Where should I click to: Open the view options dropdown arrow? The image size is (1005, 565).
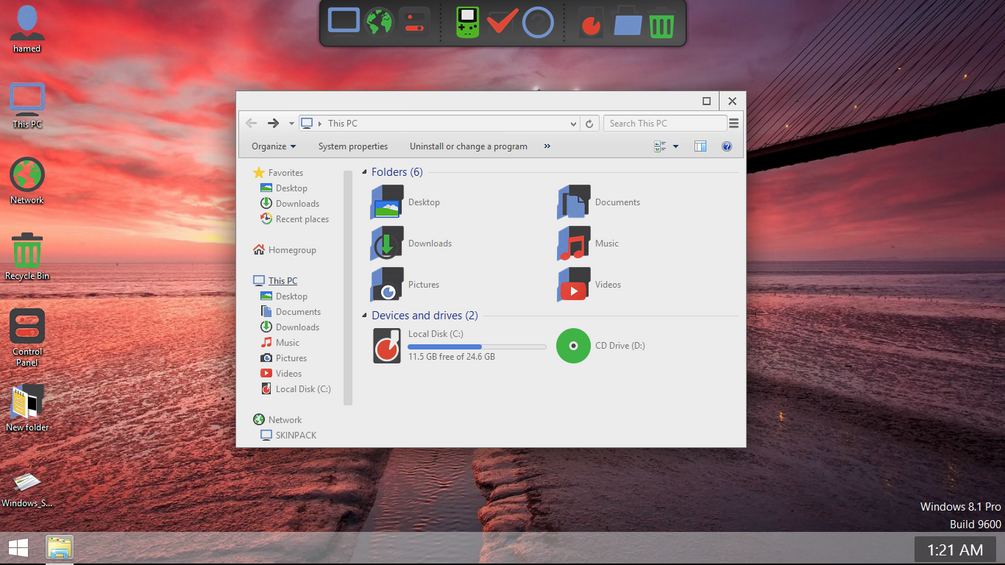tap(676, 147)
